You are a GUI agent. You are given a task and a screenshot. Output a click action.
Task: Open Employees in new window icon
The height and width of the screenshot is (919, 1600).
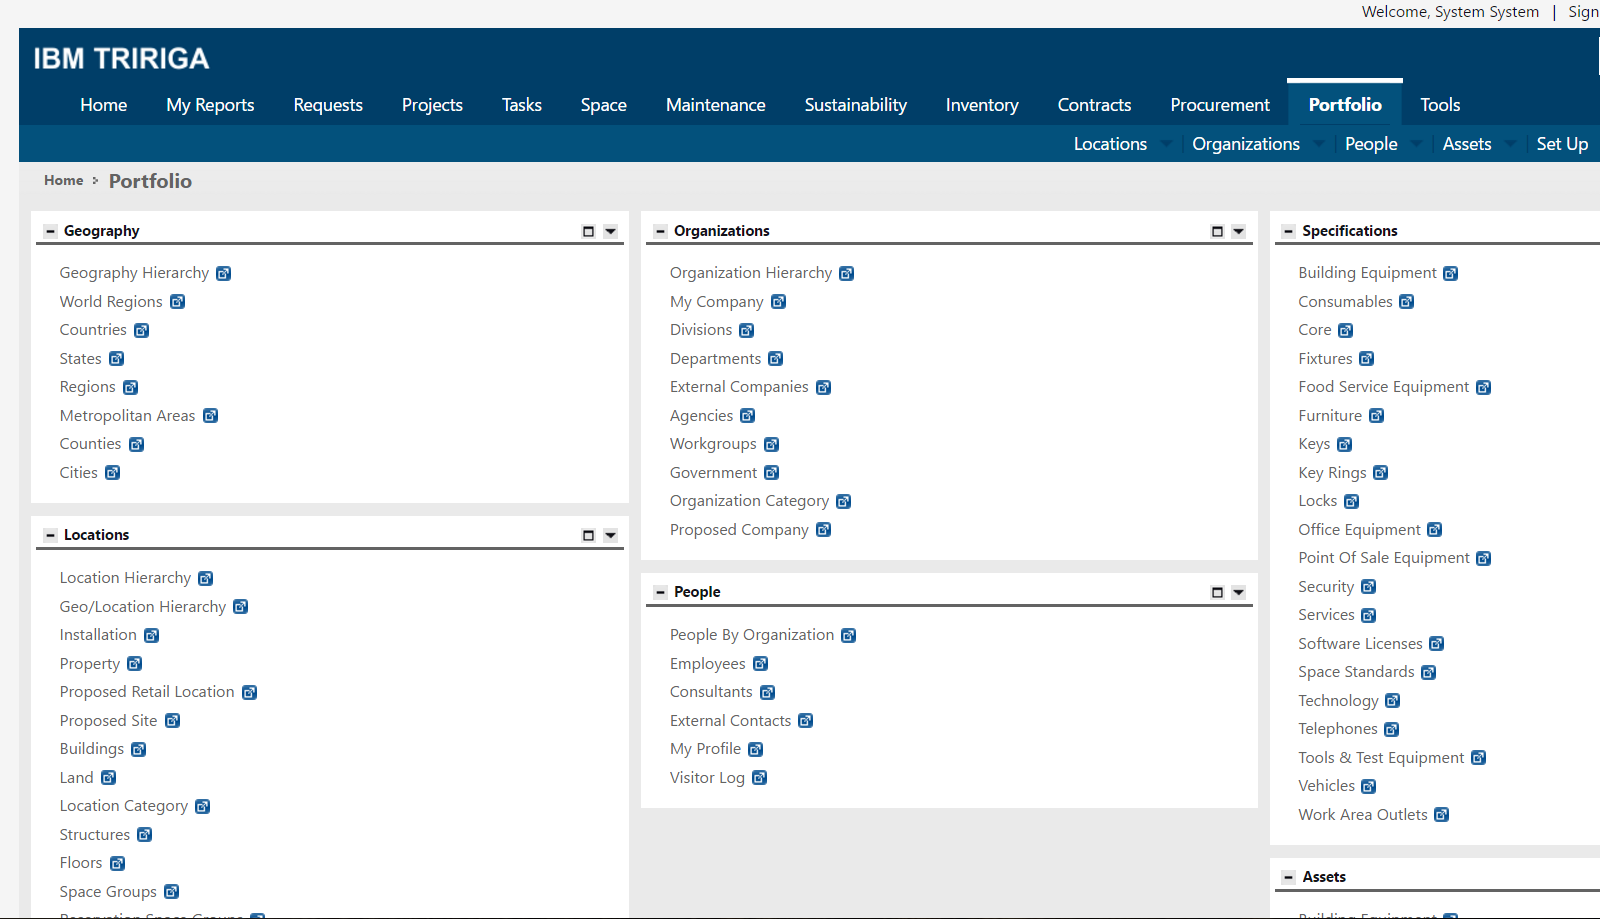pos(760,664)
